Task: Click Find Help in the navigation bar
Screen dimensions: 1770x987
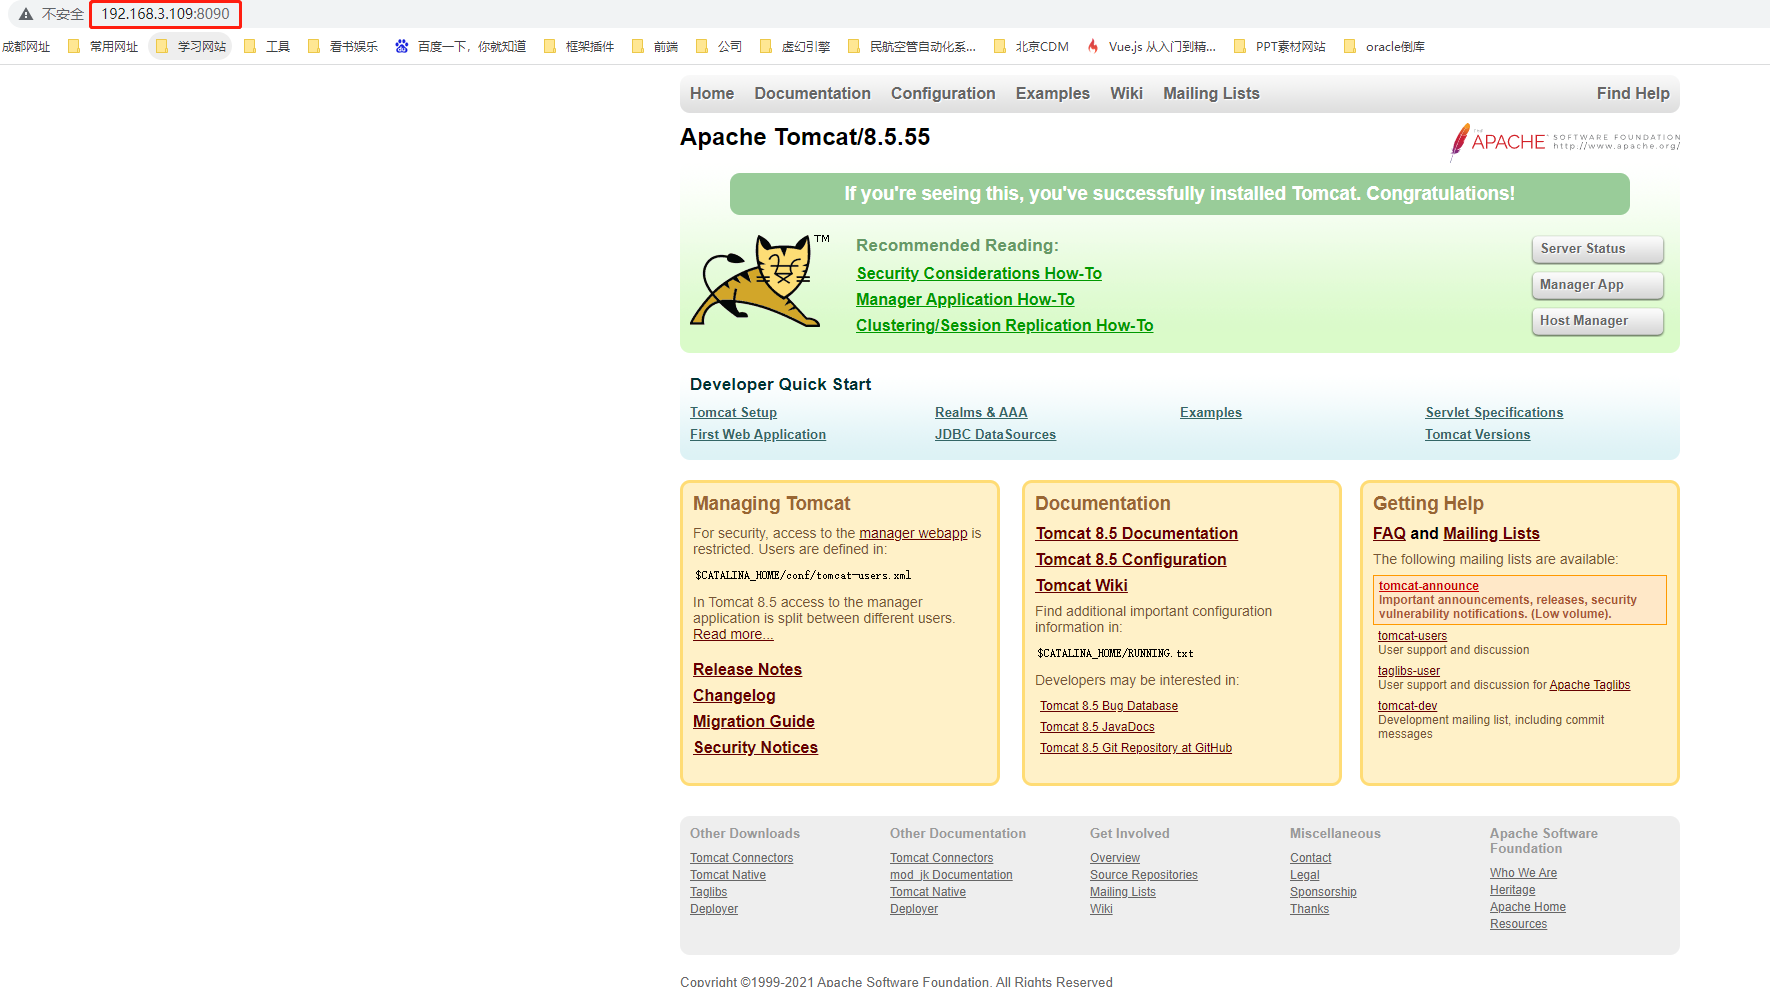Action: pyautogui.click(x=1633, y=93)
